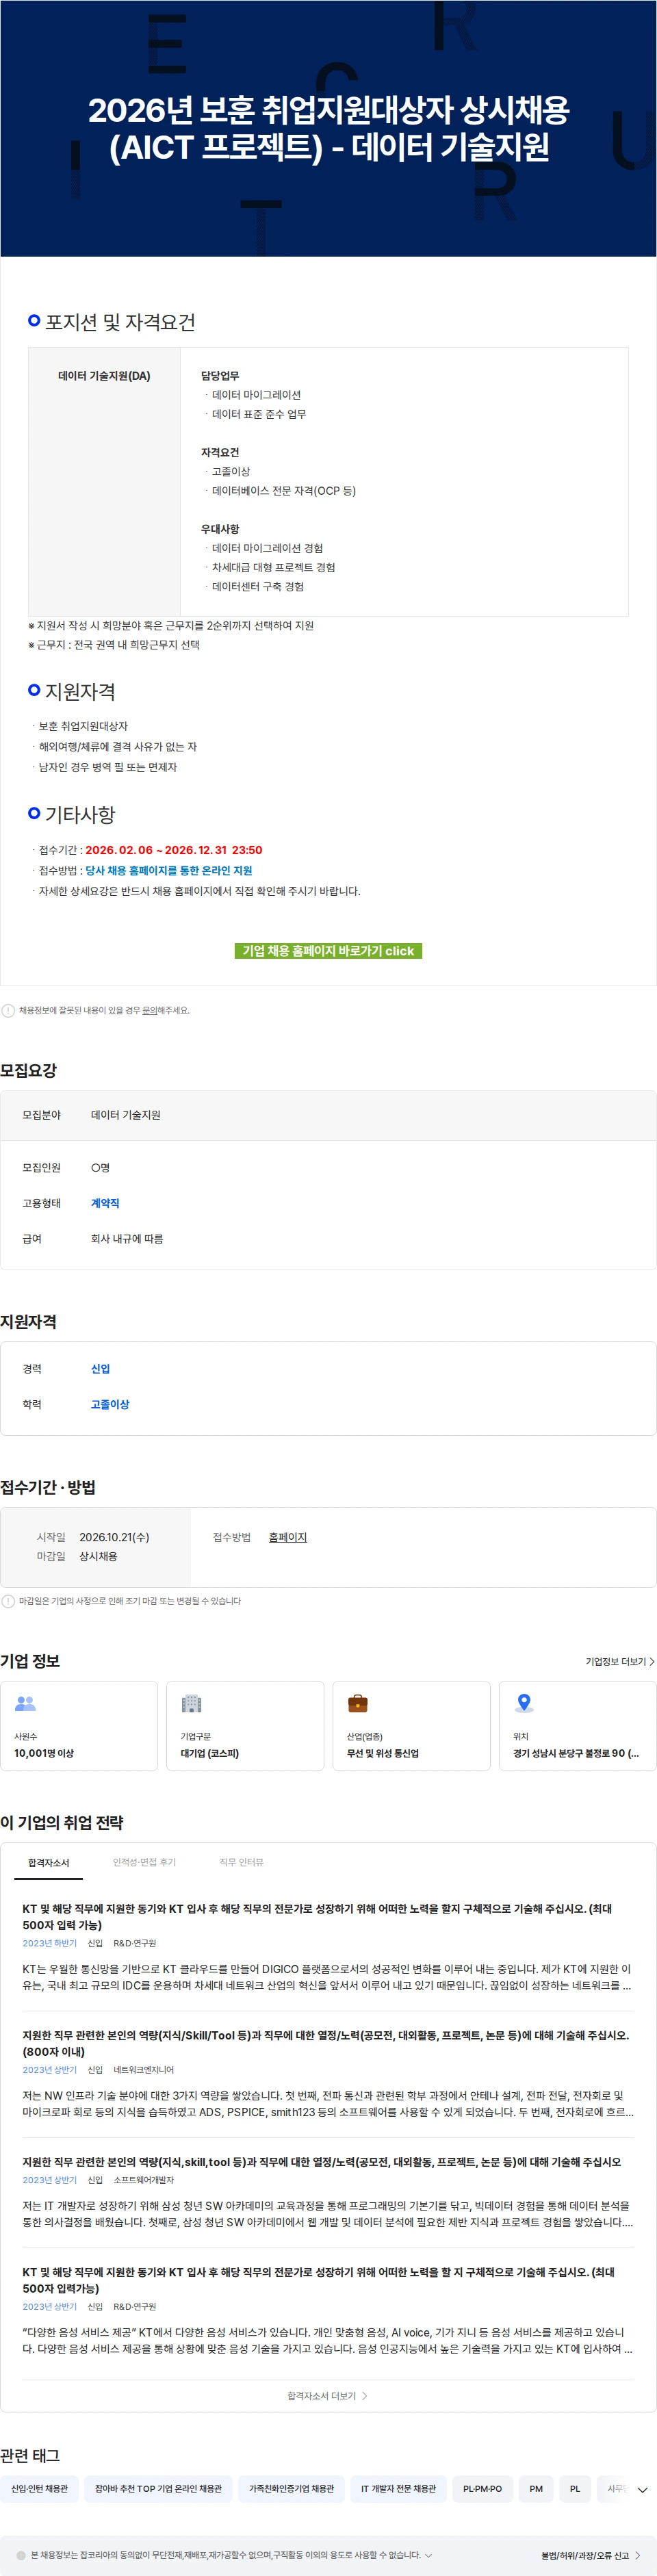Click the 신입 career link
Viewport: 657px width, 2576px height.
click(100, 1368)
